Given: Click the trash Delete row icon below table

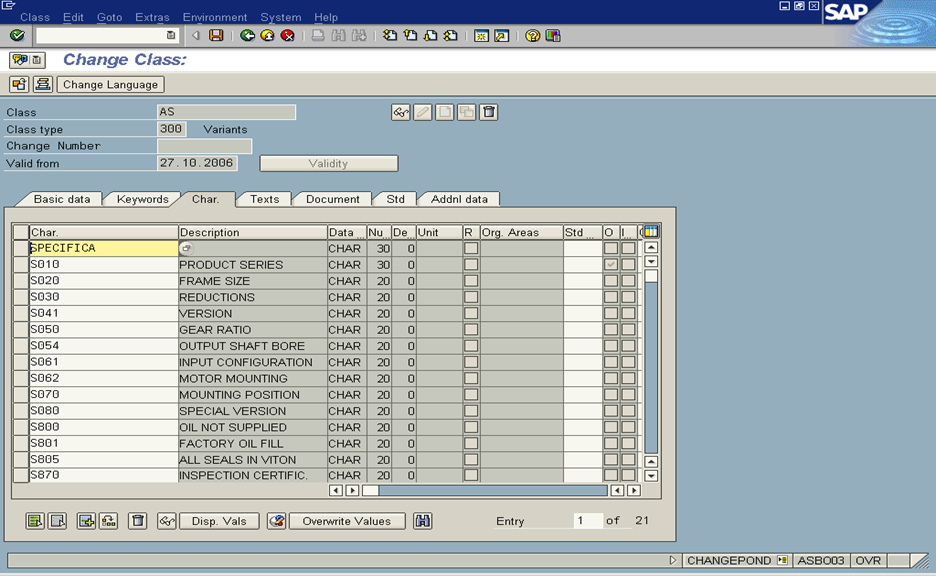Looking at the screenshot, I should coord(138,521).
